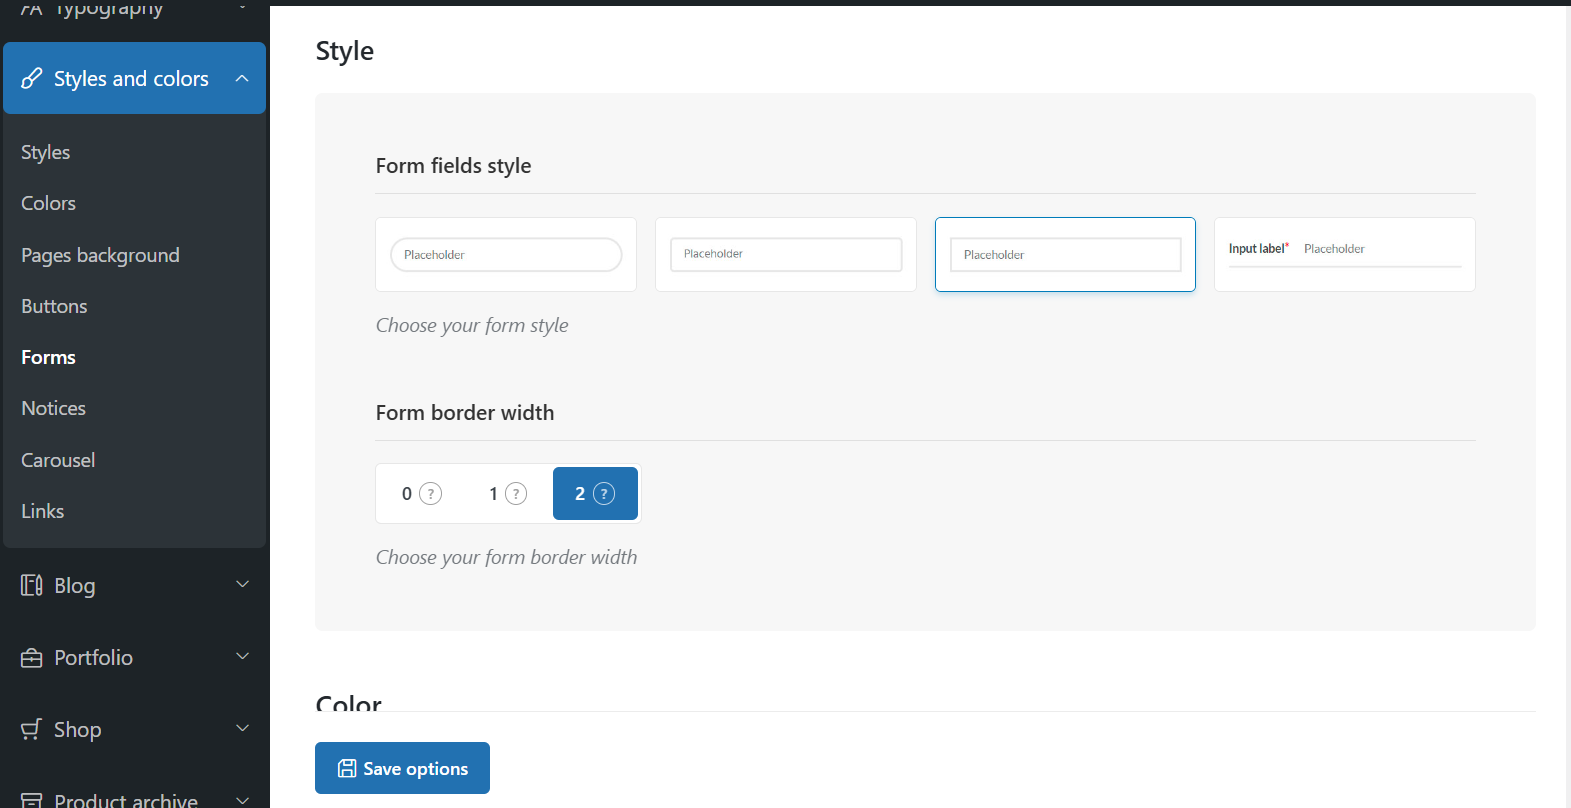1571x808 pixels.
Task: Click the Blog notebook icon
Action: point(32,585)
